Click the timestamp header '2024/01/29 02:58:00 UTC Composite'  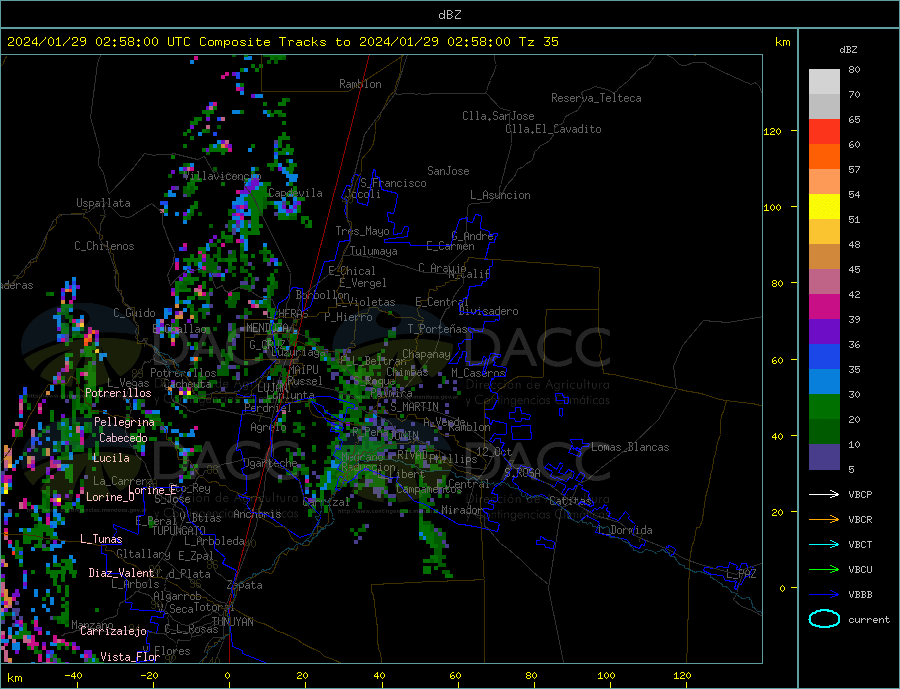(138, 42)
